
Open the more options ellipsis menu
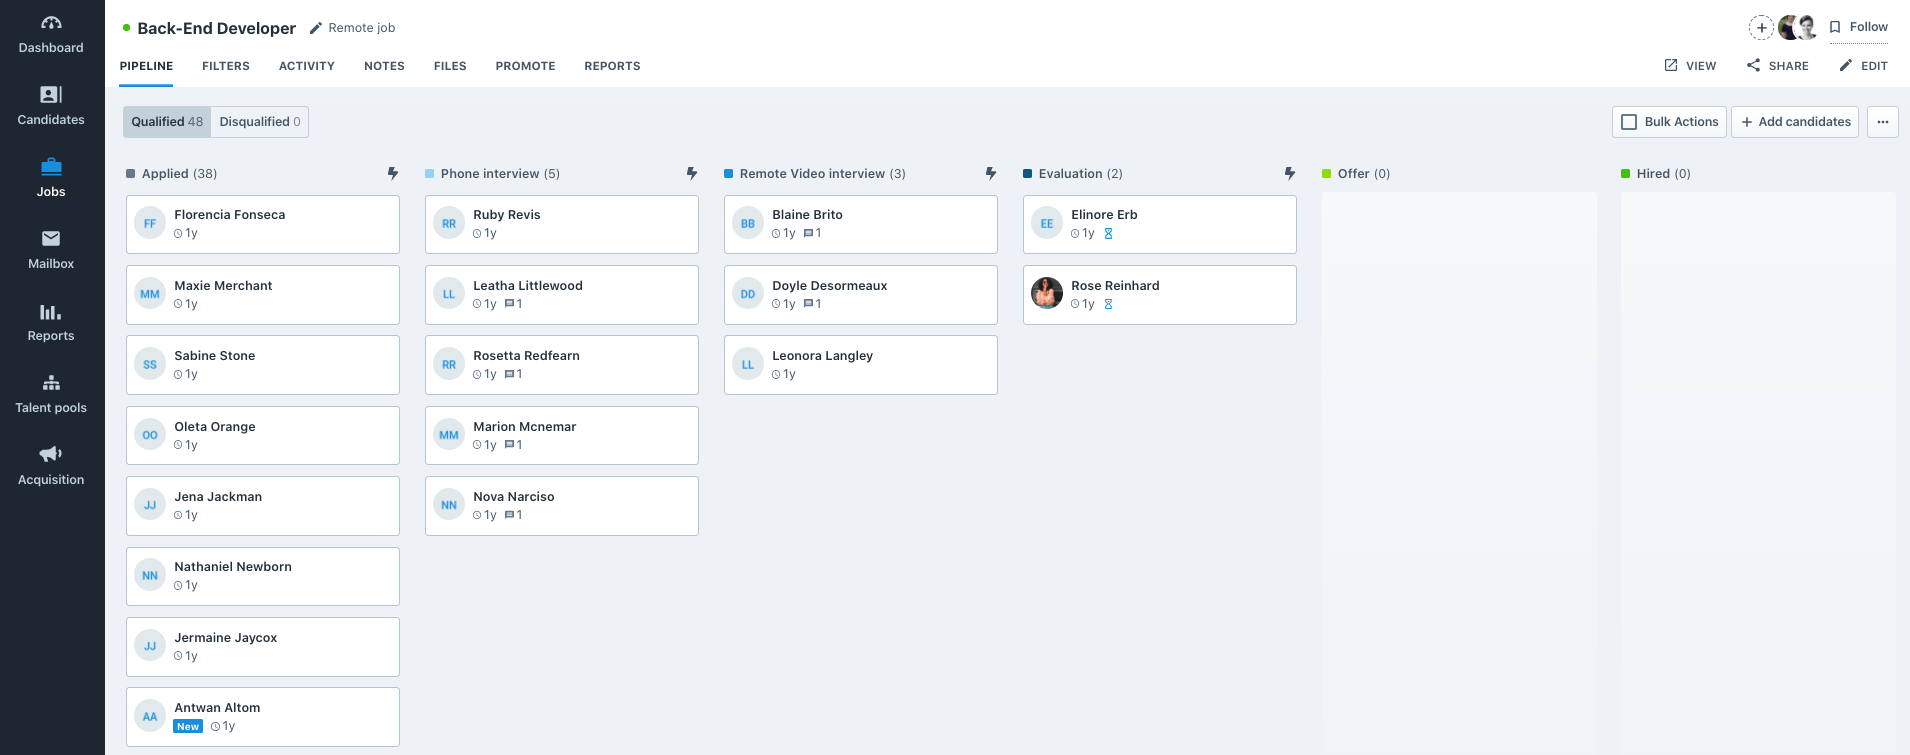point(1883,122)
